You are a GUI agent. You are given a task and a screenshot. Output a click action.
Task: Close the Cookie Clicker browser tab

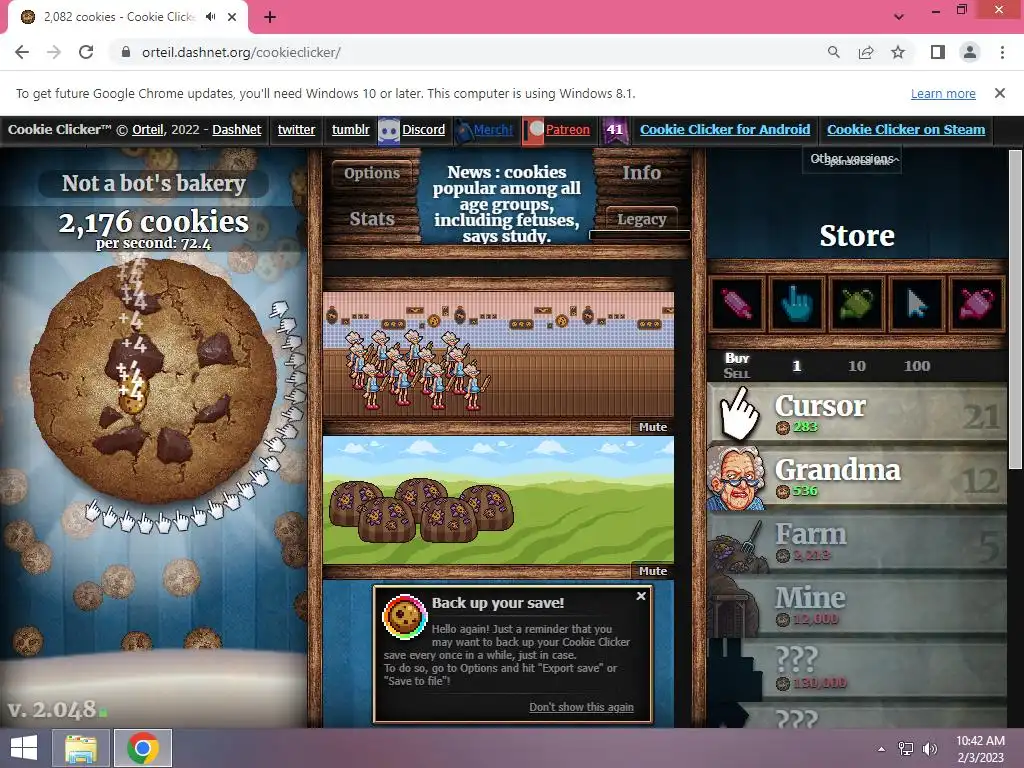pos(232,17)
